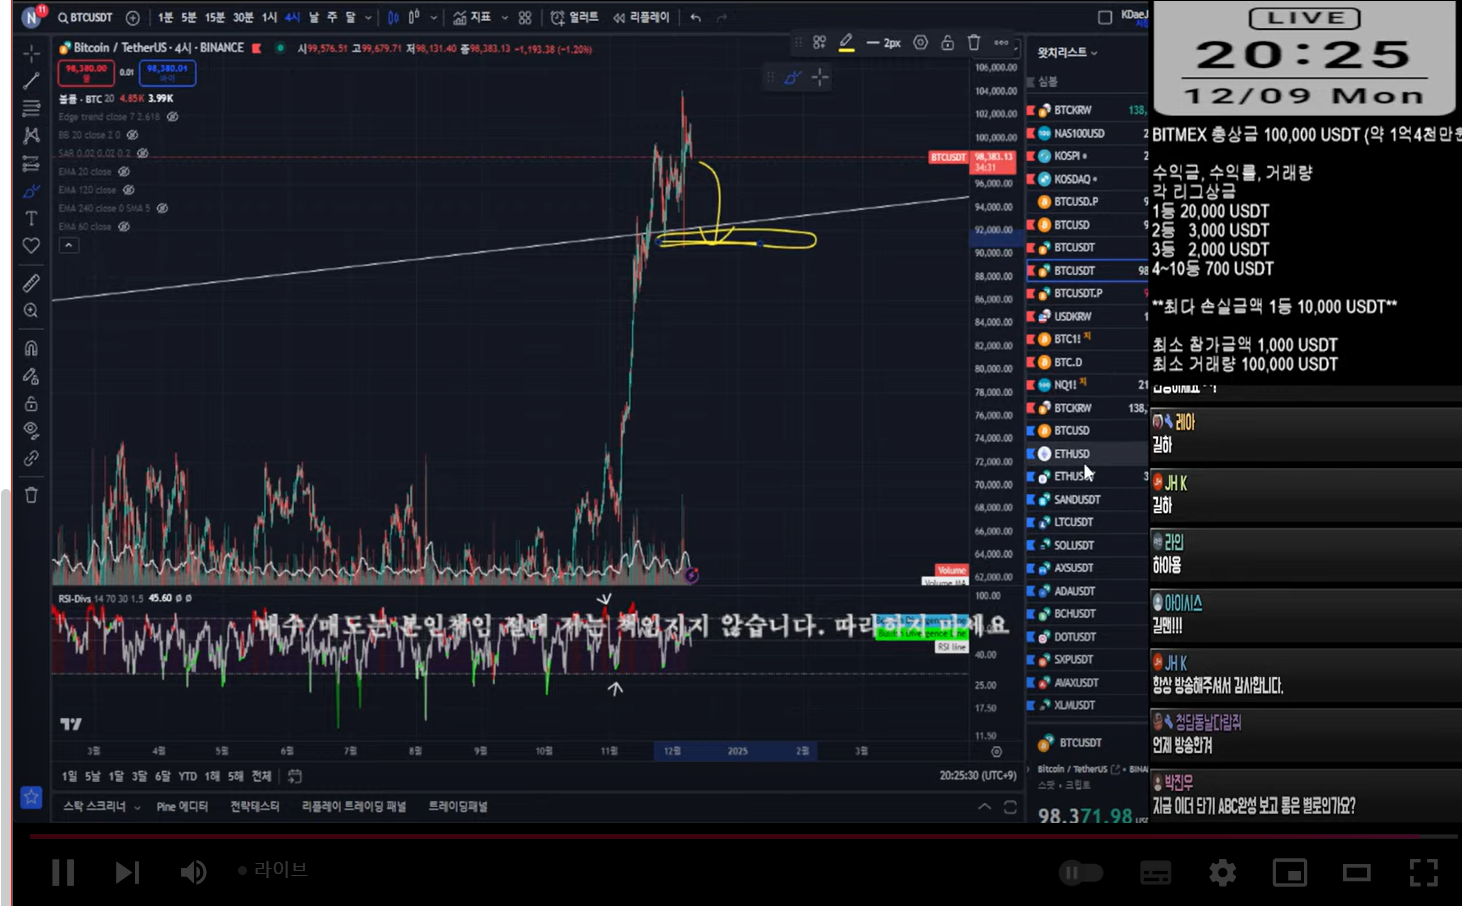Toggle stay in drawing mode
Image resolution: width=1462 pixels, height=906 pixels.
[x=31, y=376]
